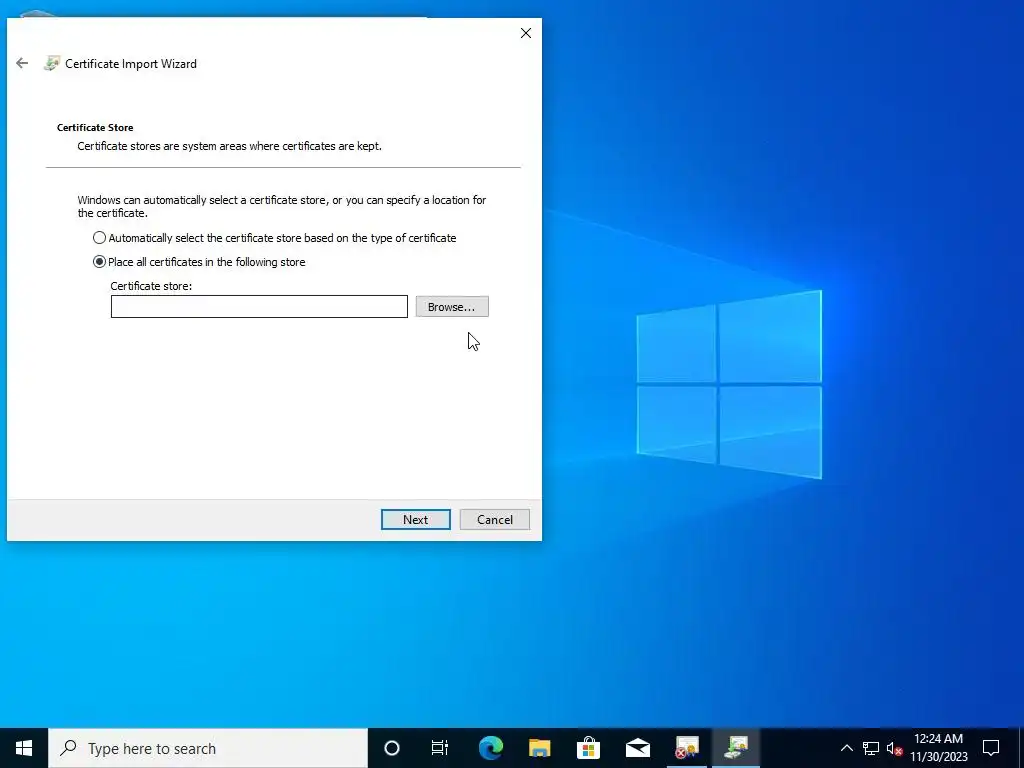Screen dimensions: 1024x768
Task: Open the clock showing 12:24 AM
Action: point(938,748)
